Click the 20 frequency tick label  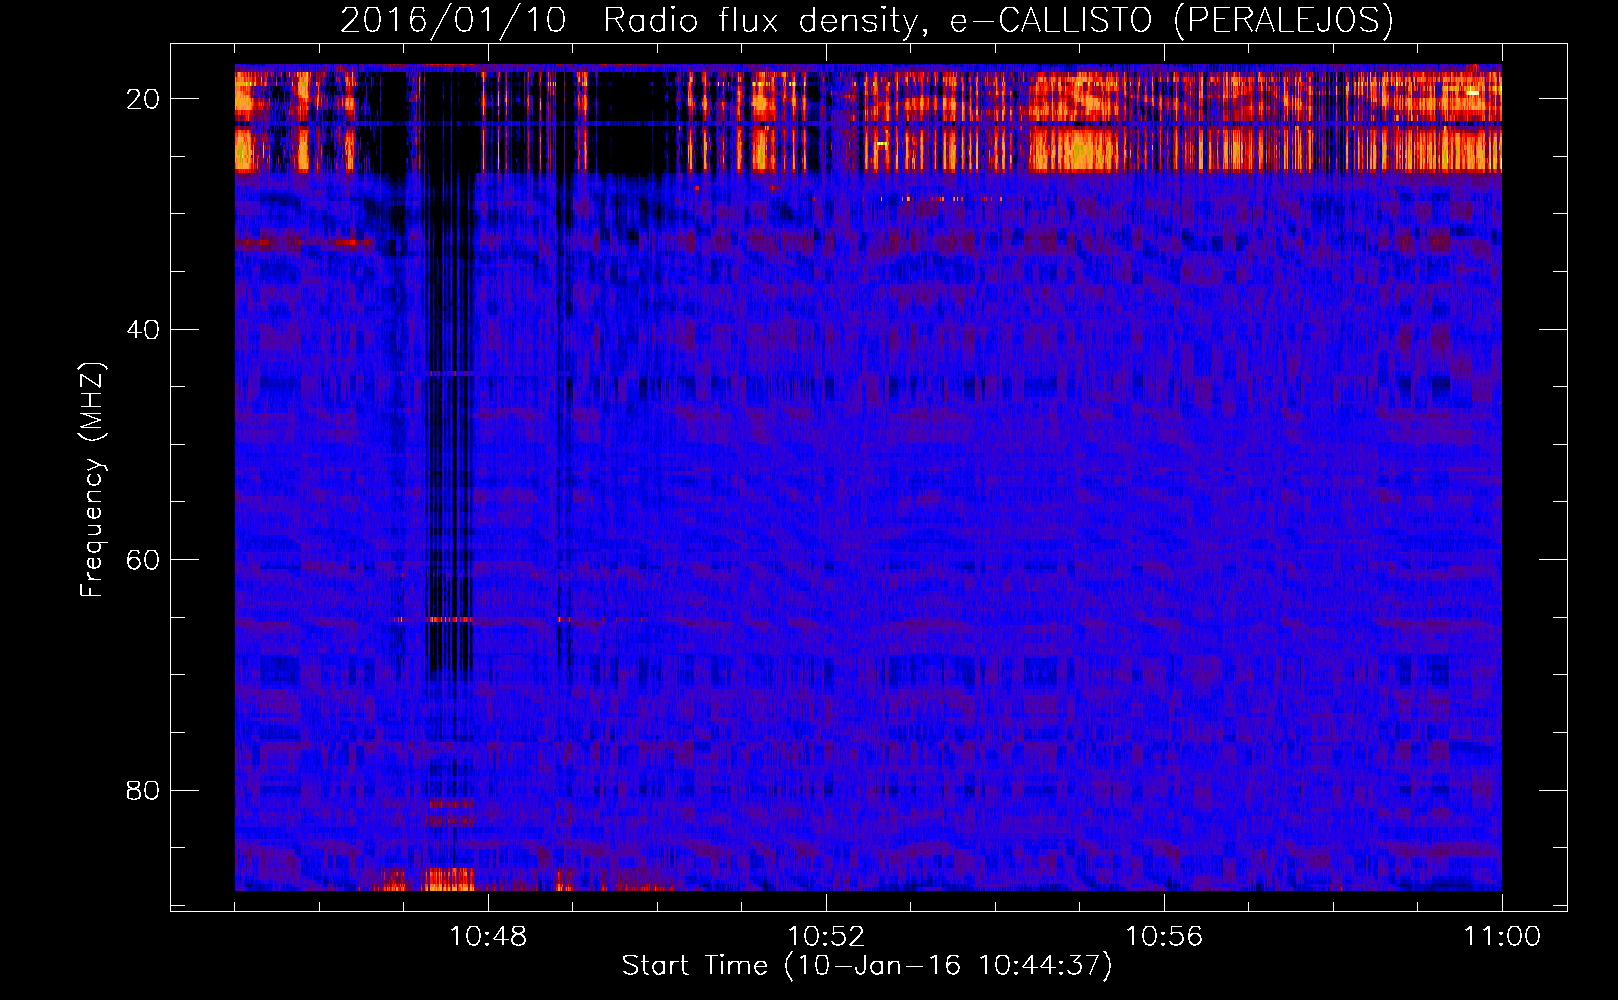pos(144,99)
